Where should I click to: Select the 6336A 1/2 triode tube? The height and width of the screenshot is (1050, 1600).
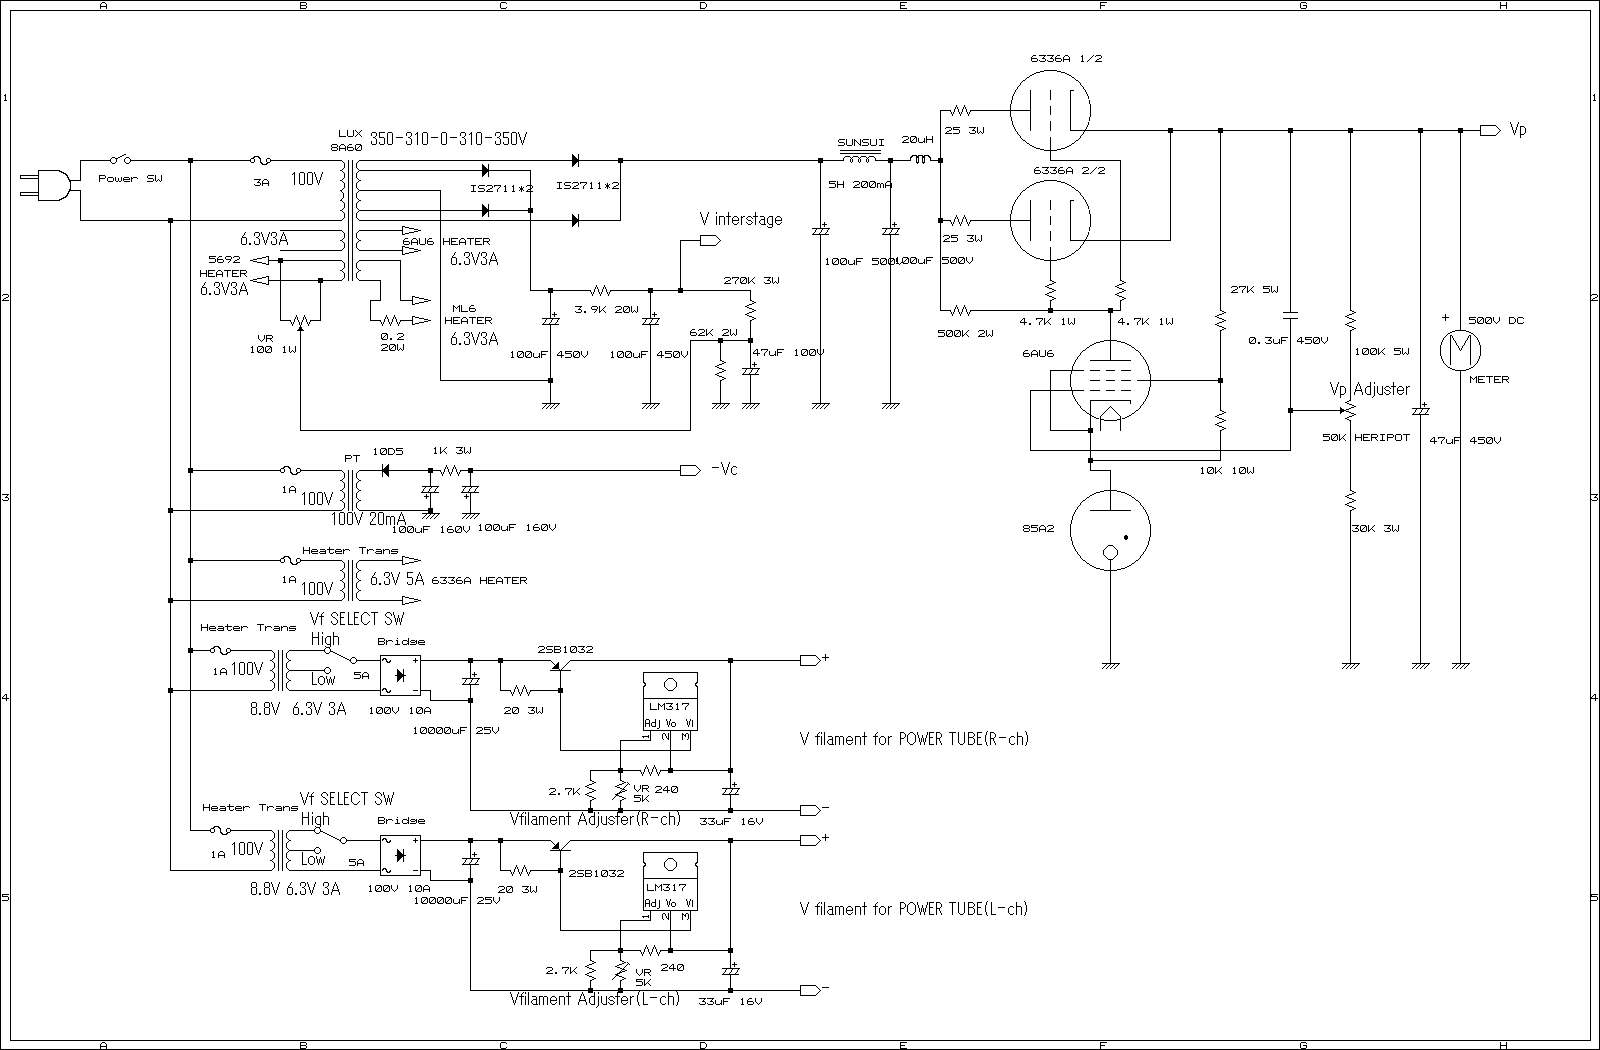point(1049,110)
